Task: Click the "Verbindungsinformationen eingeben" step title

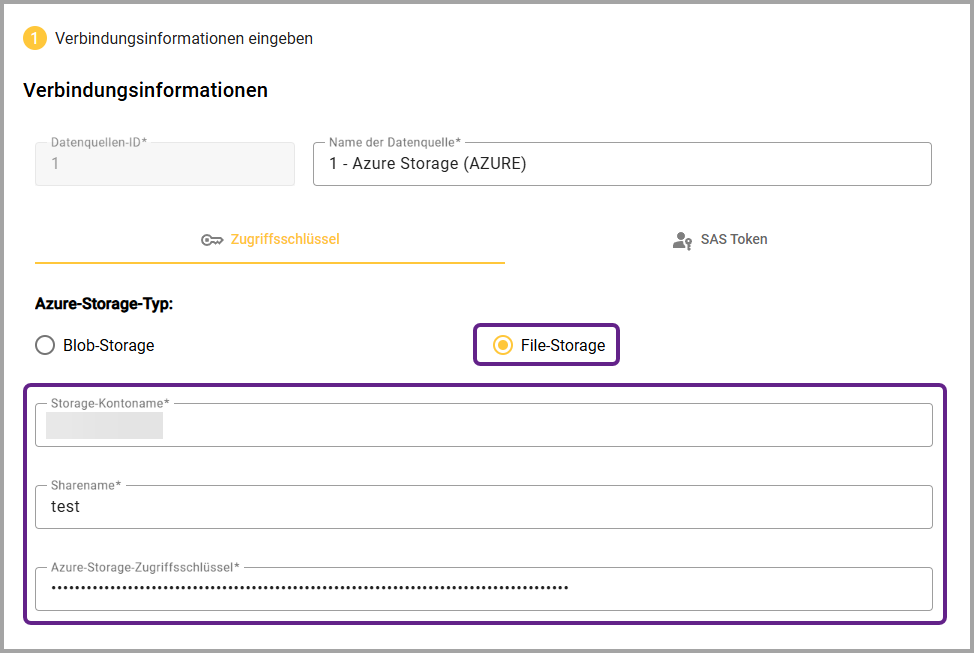Action: tap(184, 39)
